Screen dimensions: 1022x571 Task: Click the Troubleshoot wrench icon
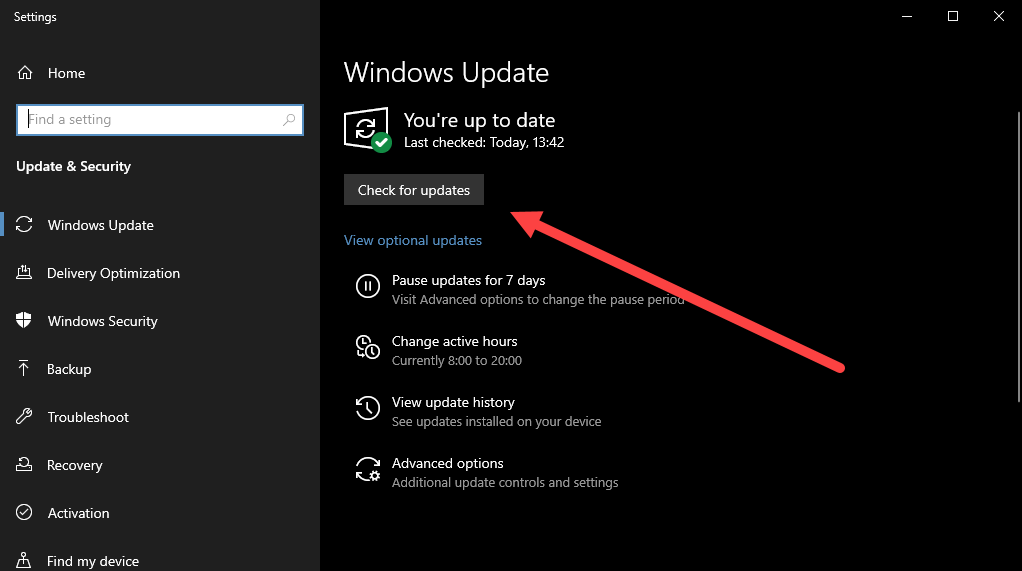[x=24, y=417]
